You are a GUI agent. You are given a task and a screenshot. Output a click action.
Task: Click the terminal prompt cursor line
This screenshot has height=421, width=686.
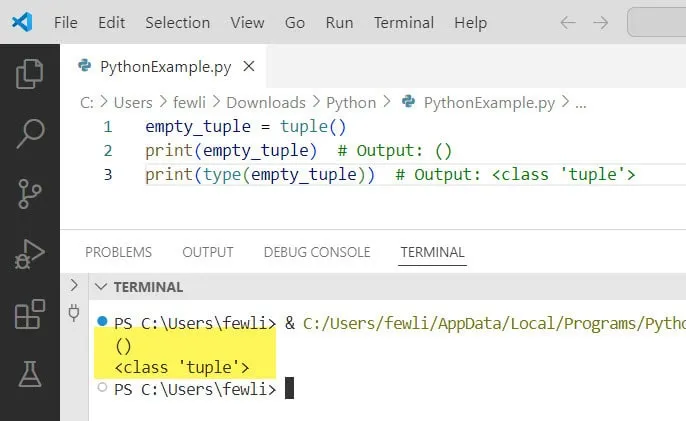289,389
